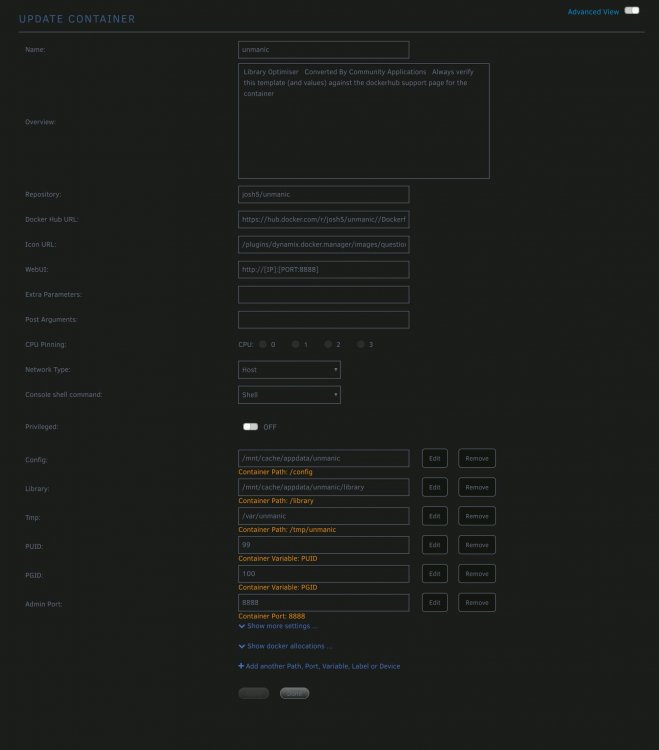The width and height of the screenshot is (659, 750).
Task: Expand Show docker allocations
Action: 285,646
